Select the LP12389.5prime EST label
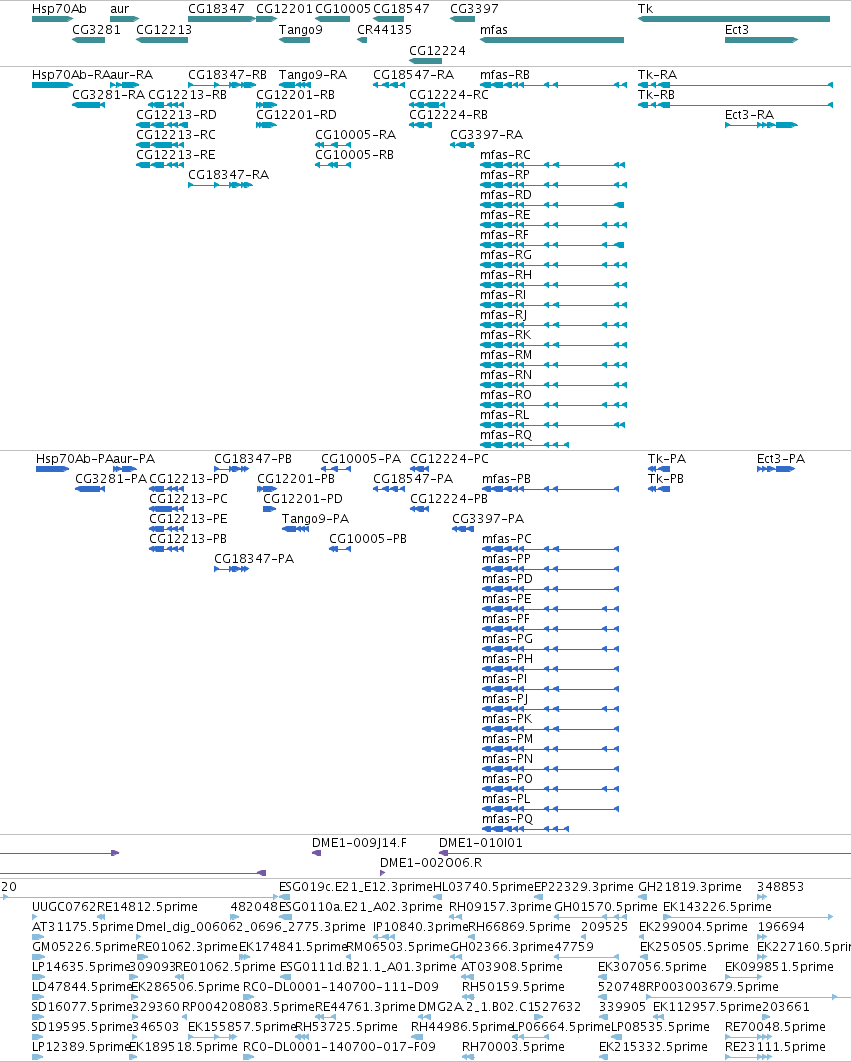The width and height of the screenshot is (851, 1062). [x=81, y=1046]
